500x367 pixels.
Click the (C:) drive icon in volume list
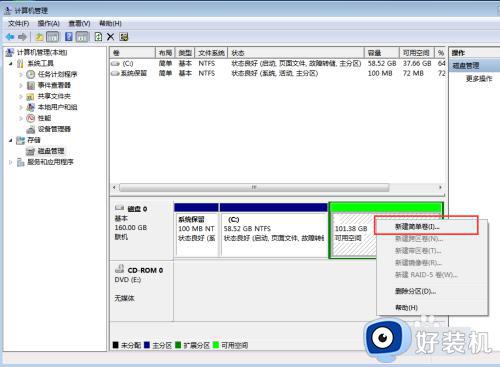(115, 63)
